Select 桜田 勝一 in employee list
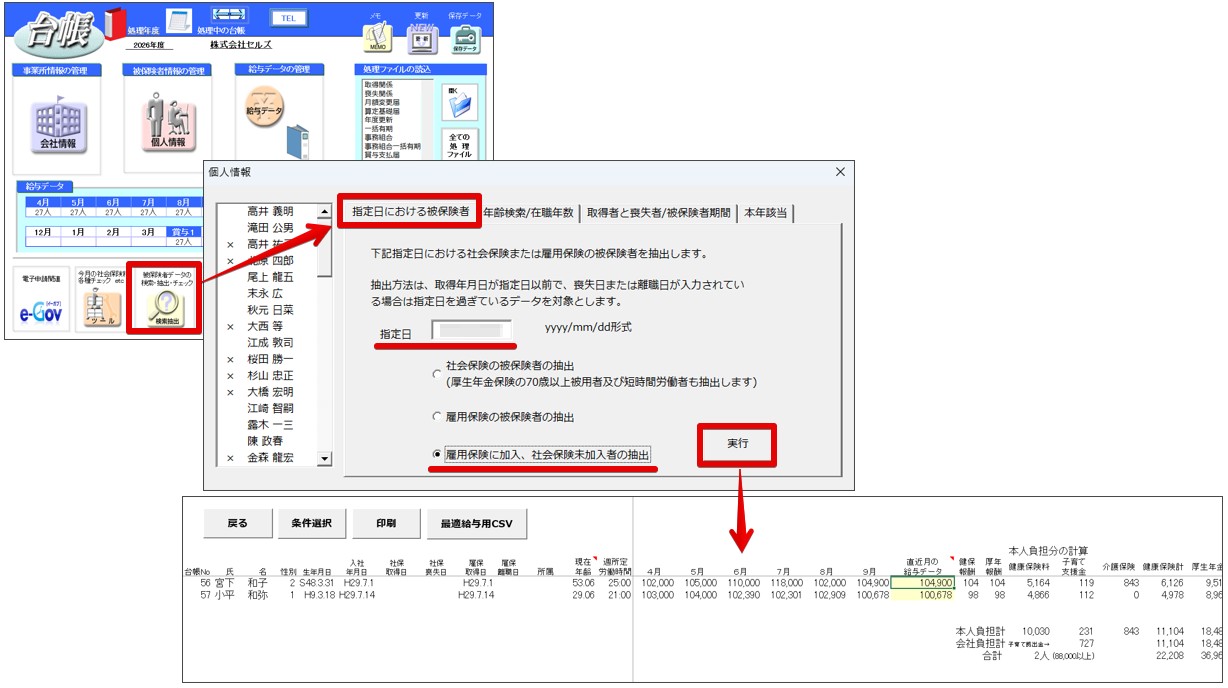This screenshot has width=1228, height=688. (271, 359)
